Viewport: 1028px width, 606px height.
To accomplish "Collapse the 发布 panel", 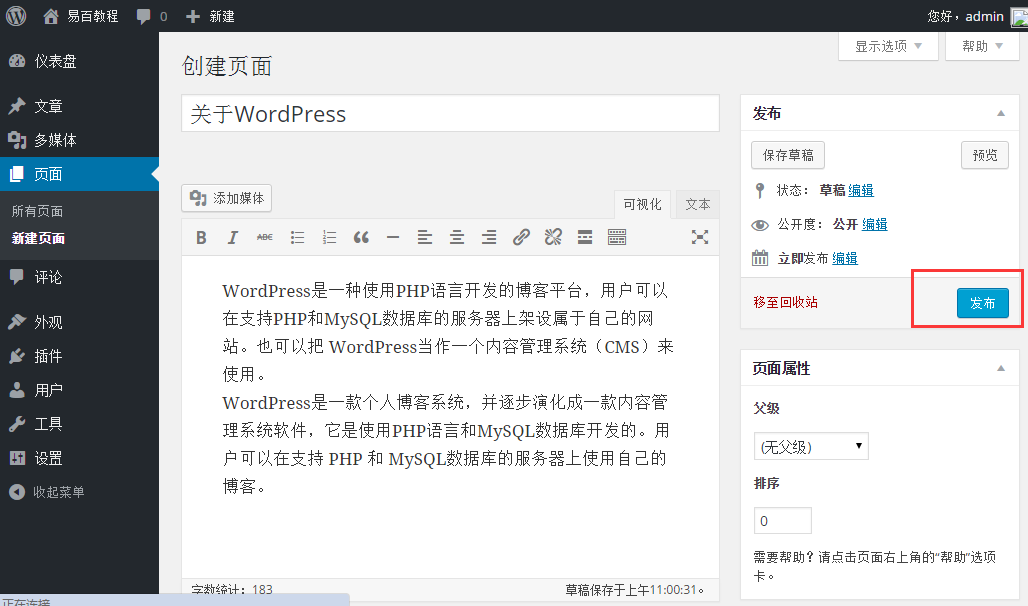I will point(1001,113).
